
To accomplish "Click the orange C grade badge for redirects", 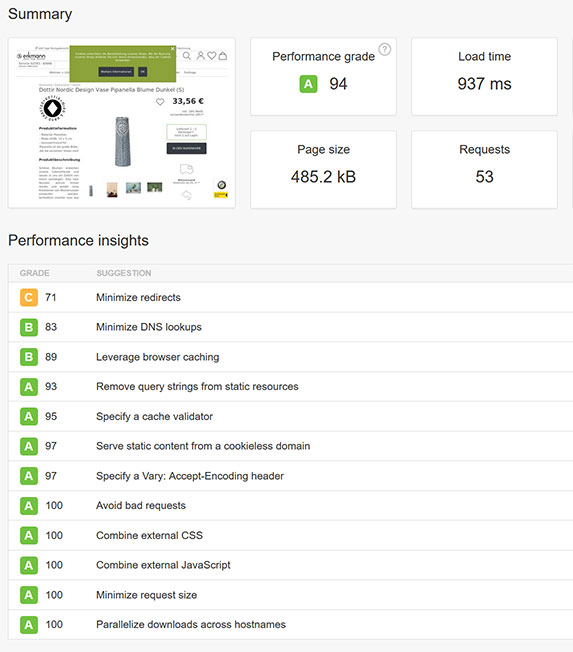I will click(29, 297).
